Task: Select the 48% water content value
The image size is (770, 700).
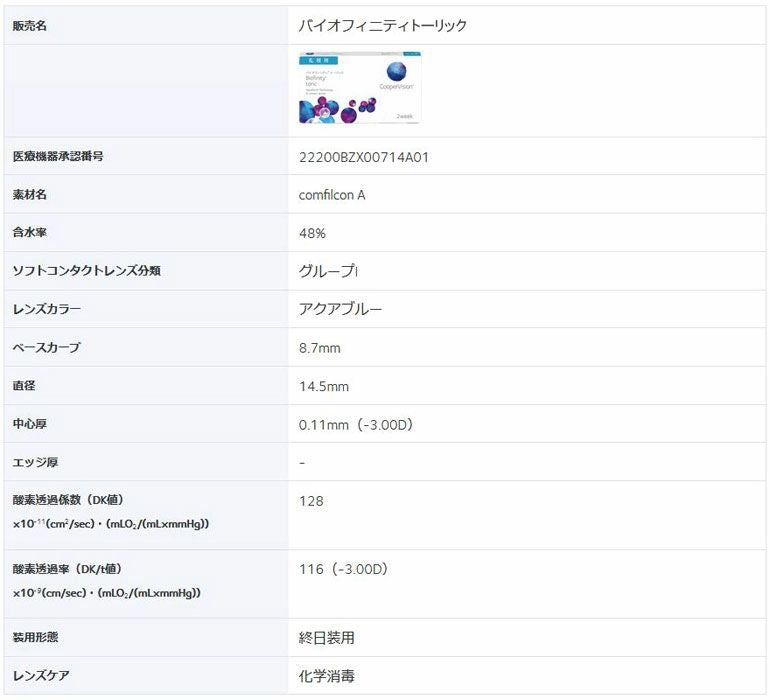Action: coord(312,233)
